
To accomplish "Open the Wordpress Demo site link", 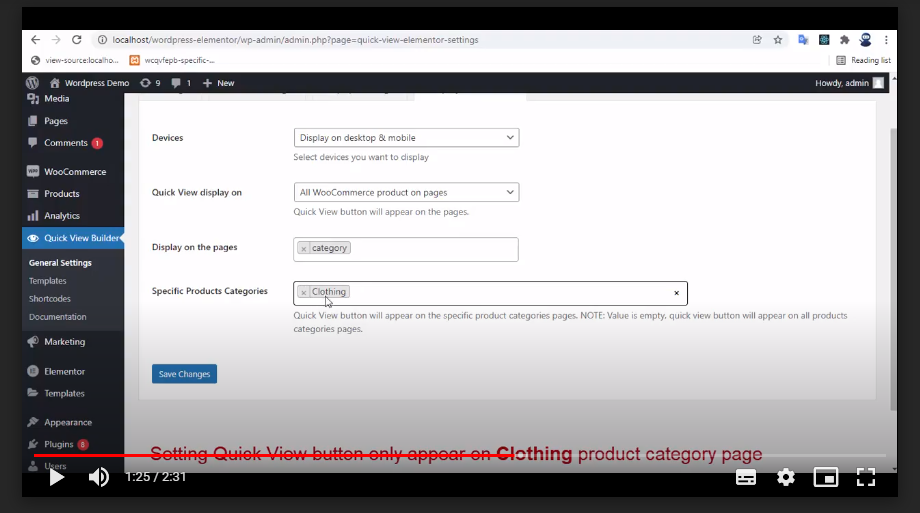I will tap(90, 83).
